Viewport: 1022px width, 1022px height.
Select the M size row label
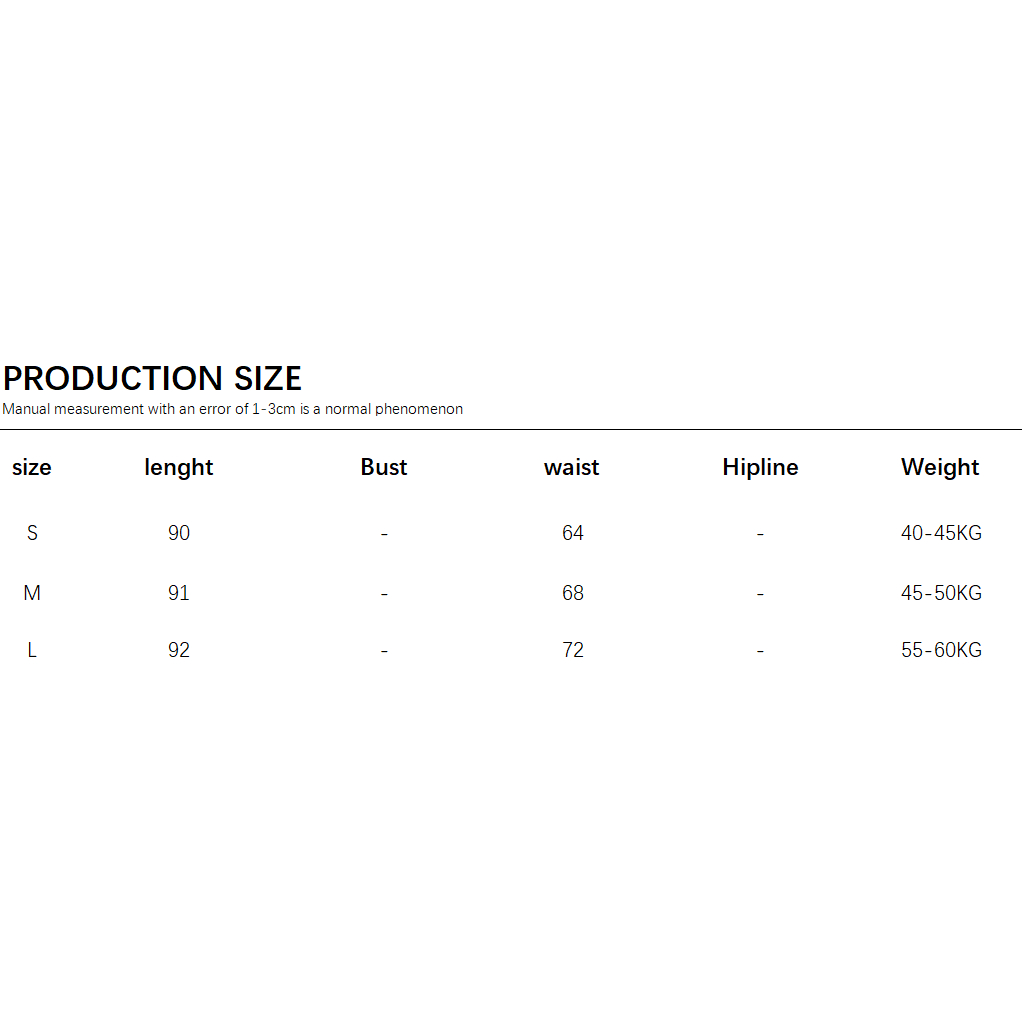(x=32, y=593)
